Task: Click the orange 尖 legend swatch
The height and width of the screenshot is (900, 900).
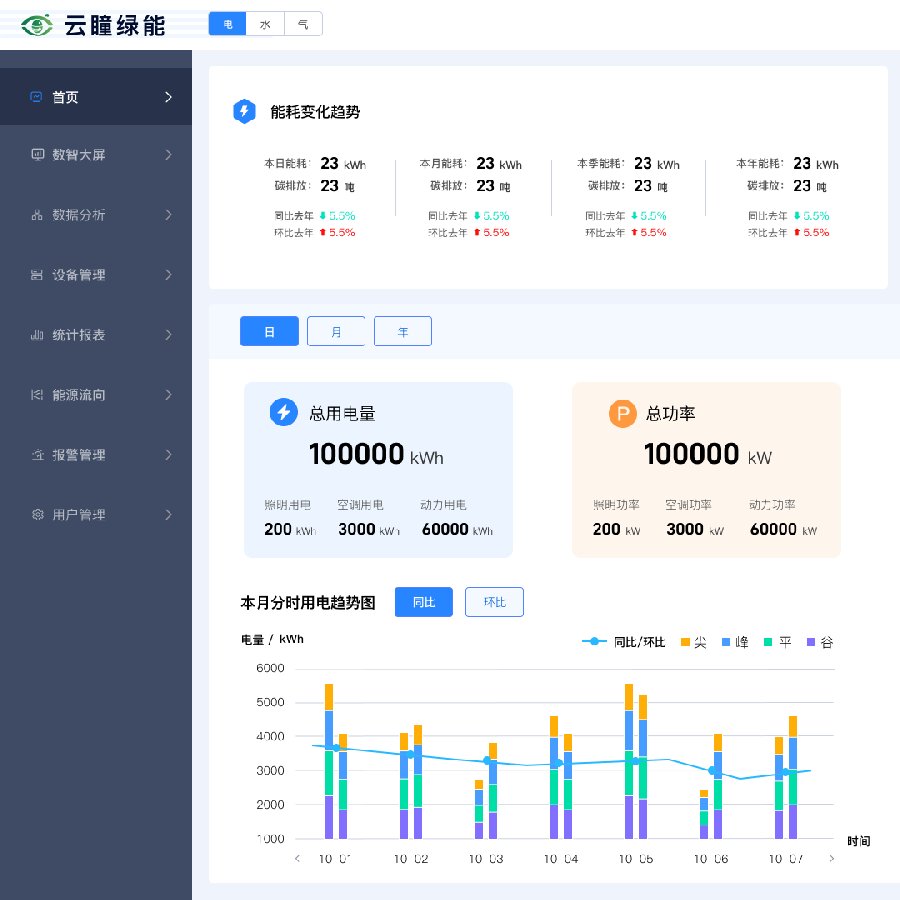Action: point(686,642)
